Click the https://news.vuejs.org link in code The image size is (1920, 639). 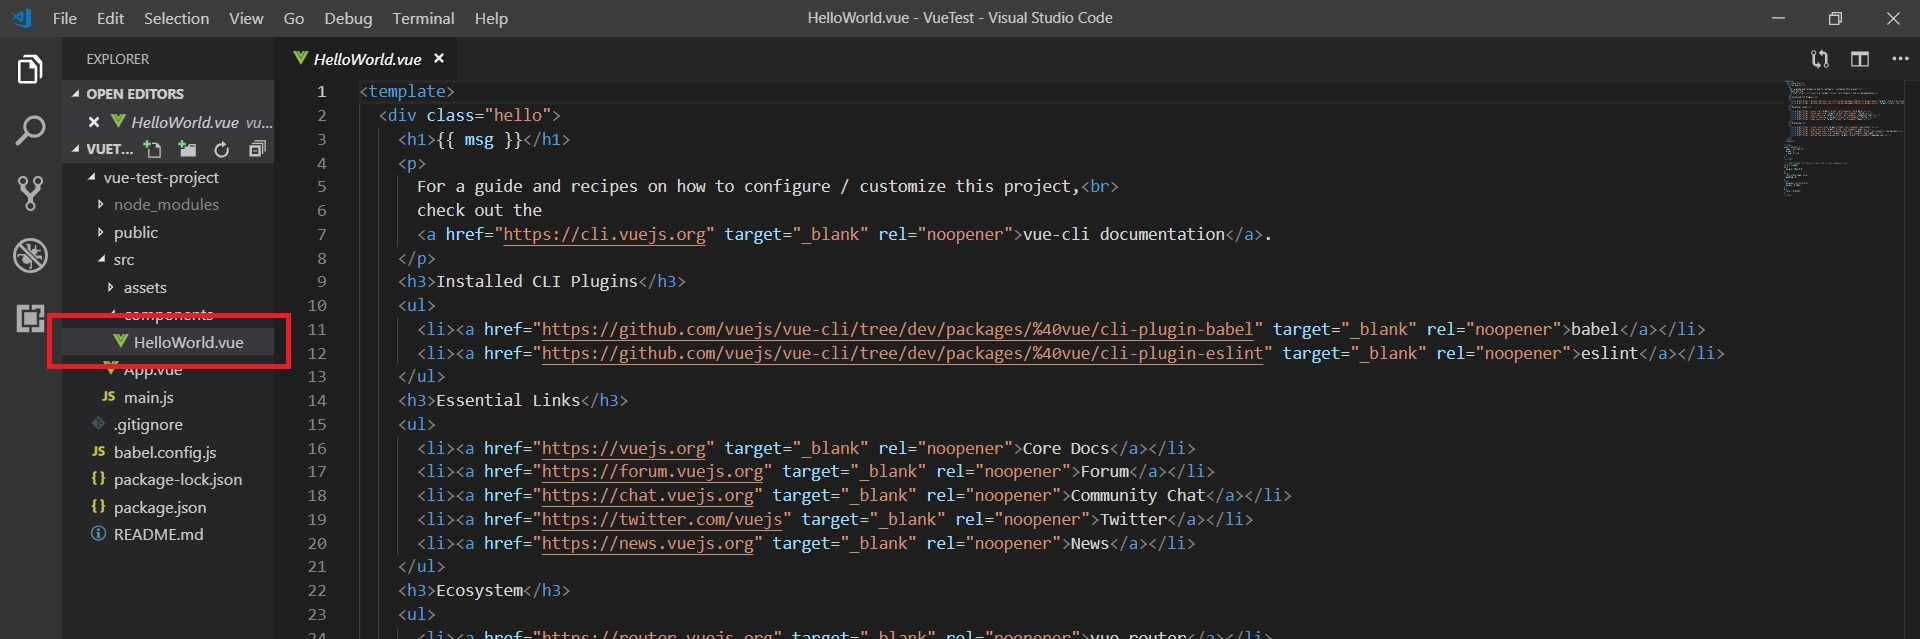(x=647, y=543)
